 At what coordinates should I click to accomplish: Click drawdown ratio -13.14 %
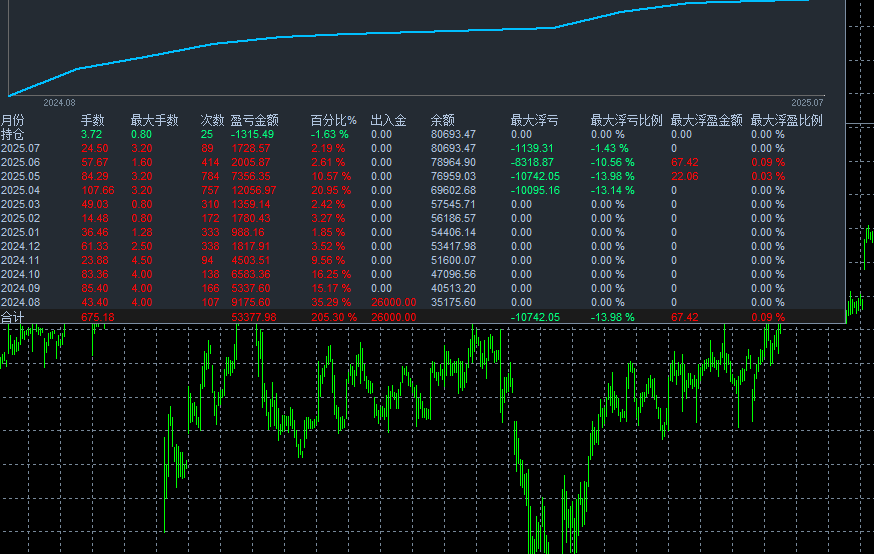click(613, 191)
